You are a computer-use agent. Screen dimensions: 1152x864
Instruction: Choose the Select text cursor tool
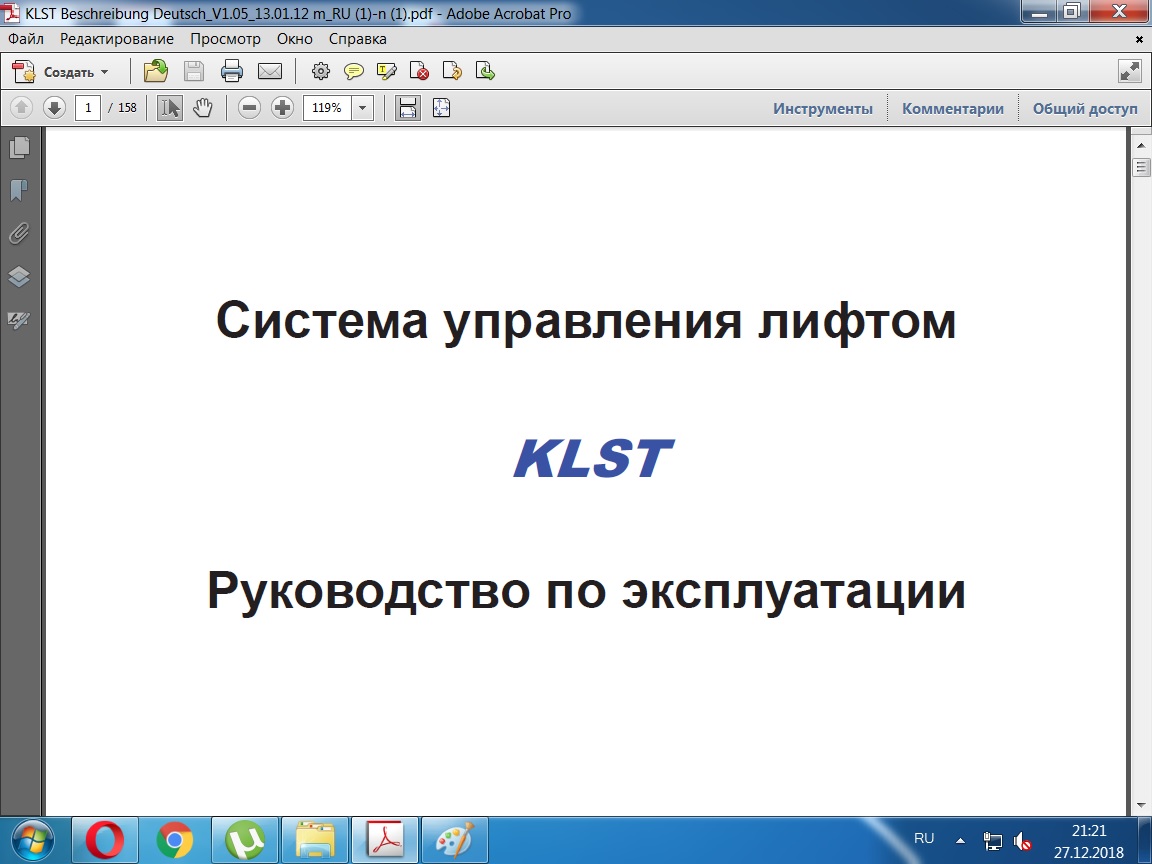pos(170,108)
